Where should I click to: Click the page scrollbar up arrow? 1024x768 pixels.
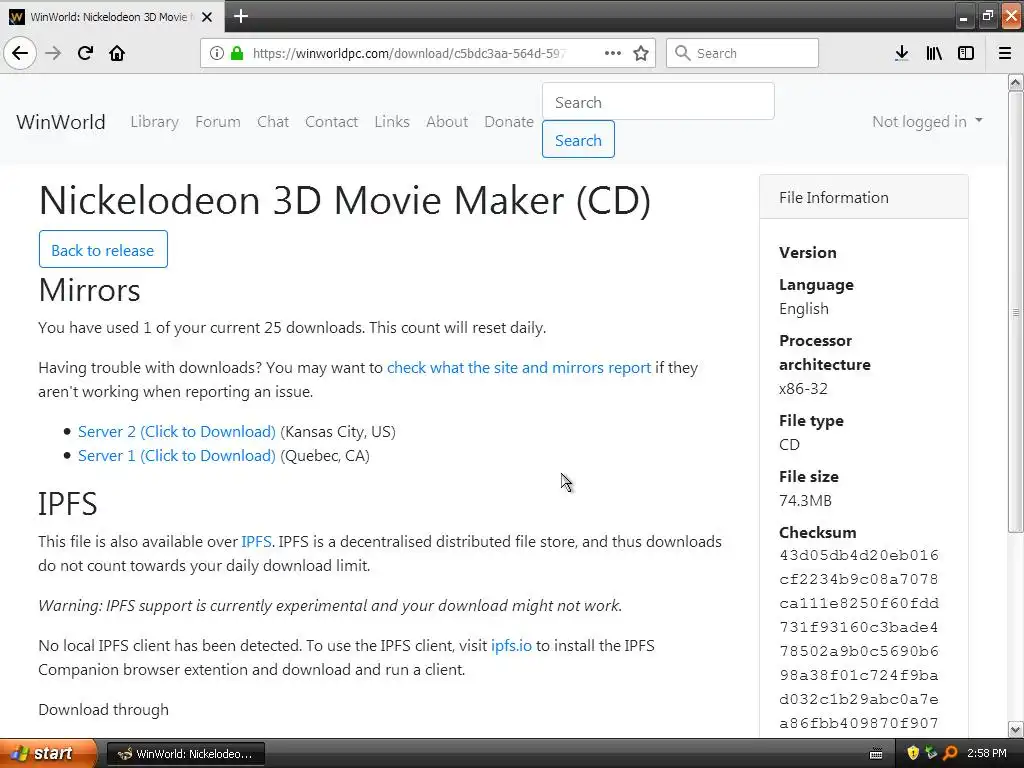tap(1016, 82)
